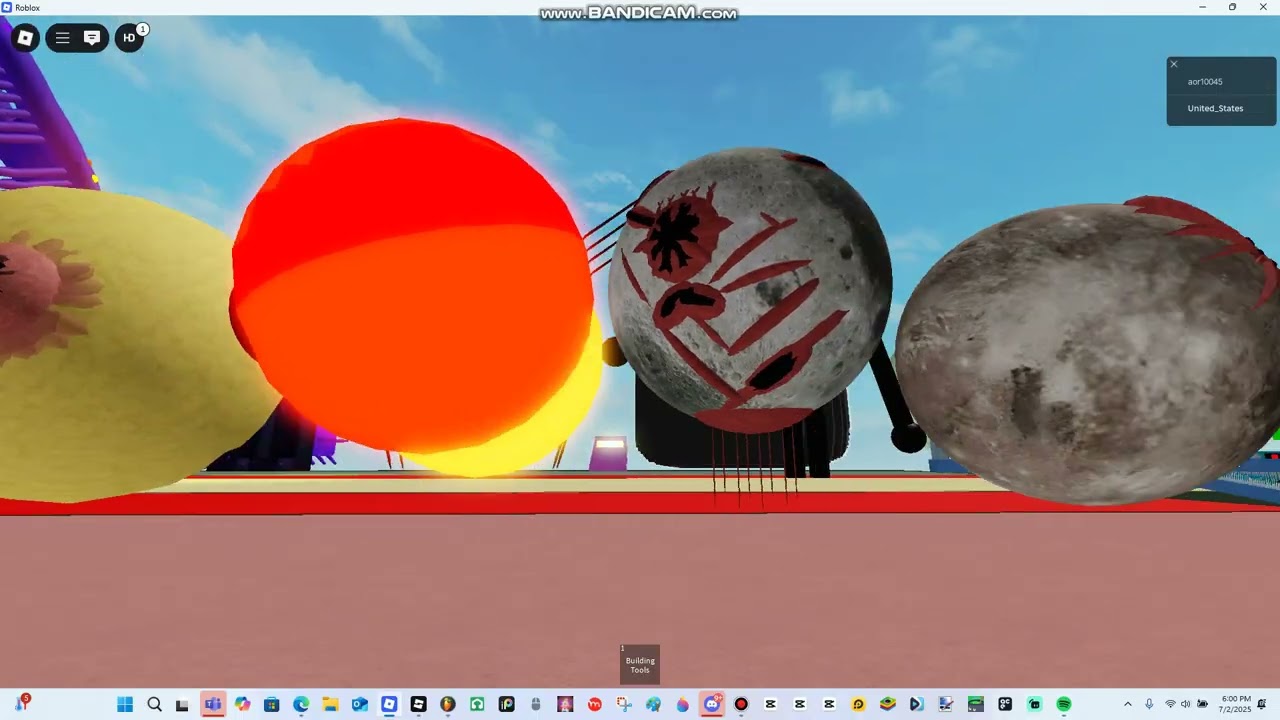
Task: Open Discord from the taskbar
Action: pyautogui.click(x=712, y=705)
